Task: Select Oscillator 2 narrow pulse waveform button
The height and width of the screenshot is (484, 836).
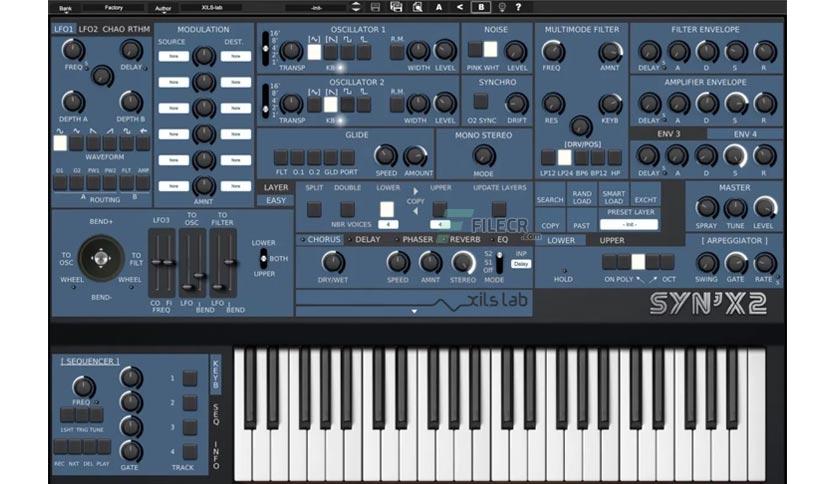Action: (364, 104)
